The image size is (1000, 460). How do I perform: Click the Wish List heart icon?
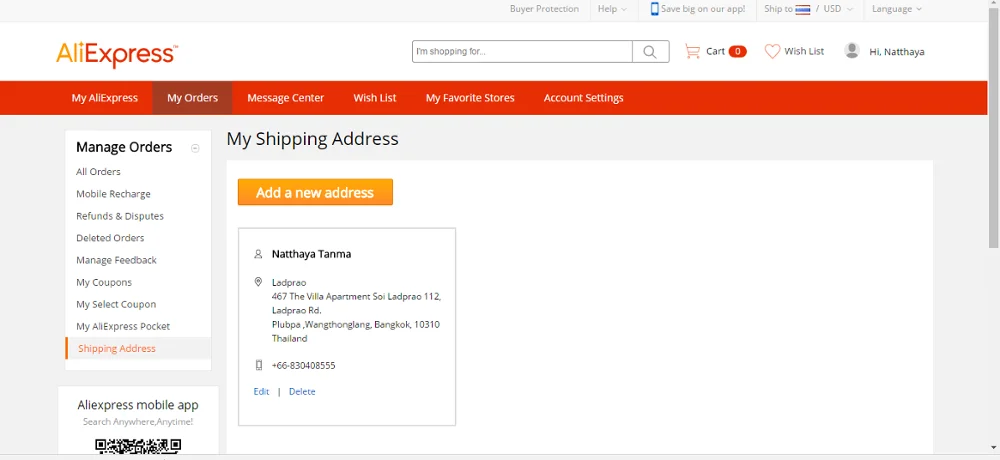point(772,51)
